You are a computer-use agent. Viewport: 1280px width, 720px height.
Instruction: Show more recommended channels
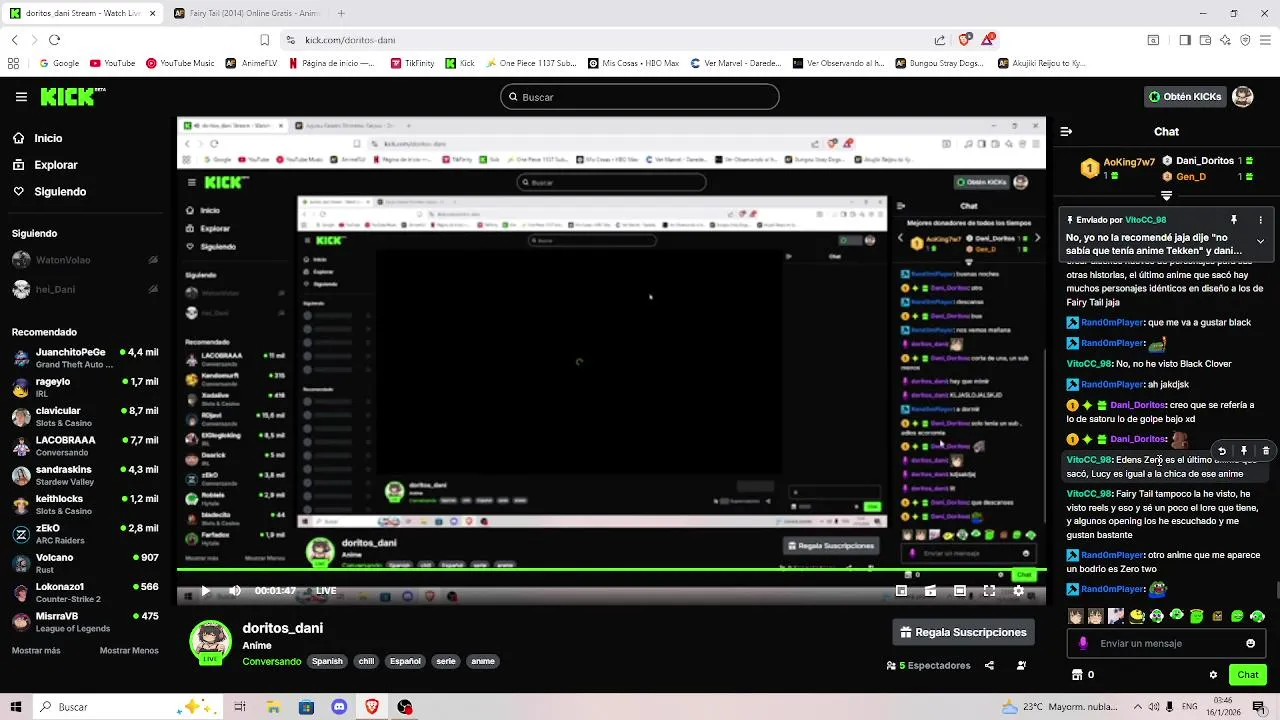36,650
